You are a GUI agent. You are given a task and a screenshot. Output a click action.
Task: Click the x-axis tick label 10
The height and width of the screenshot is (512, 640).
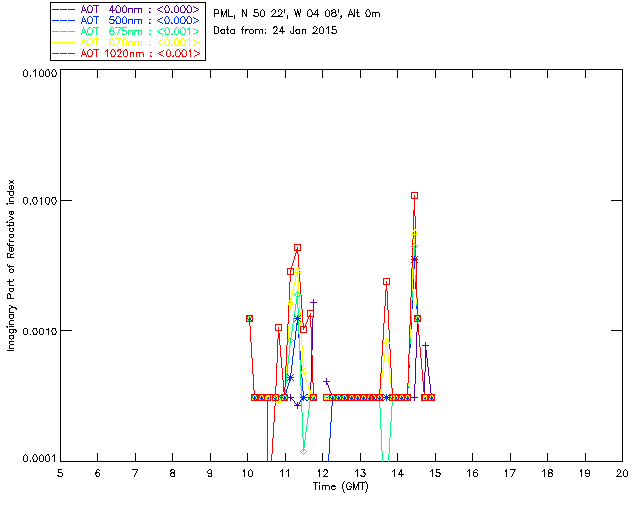[247, 473]
